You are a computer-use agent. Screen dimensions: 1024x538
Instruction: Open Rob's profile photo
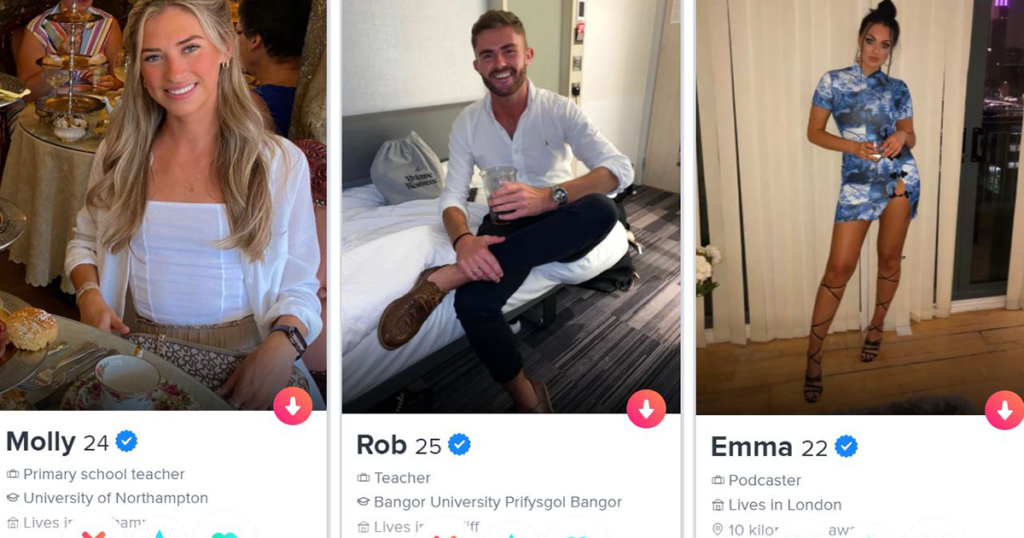[x=511, y=206]
